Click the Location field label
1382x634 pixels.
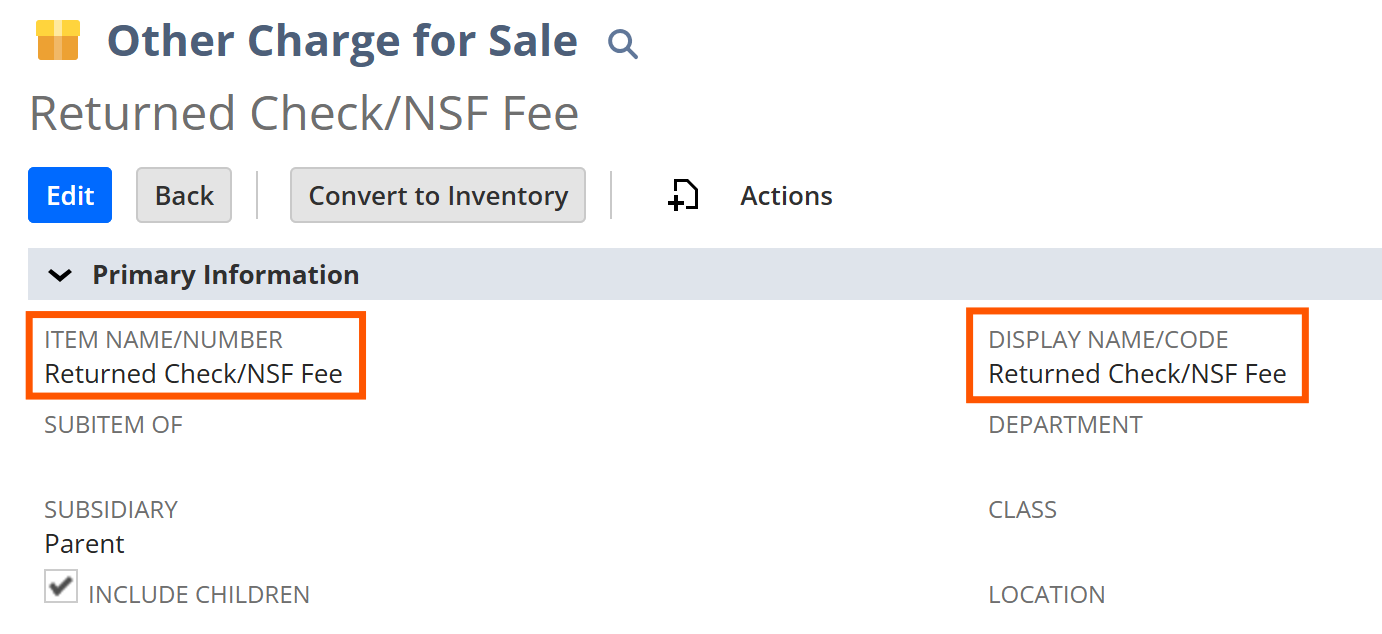pos(1046,595)
